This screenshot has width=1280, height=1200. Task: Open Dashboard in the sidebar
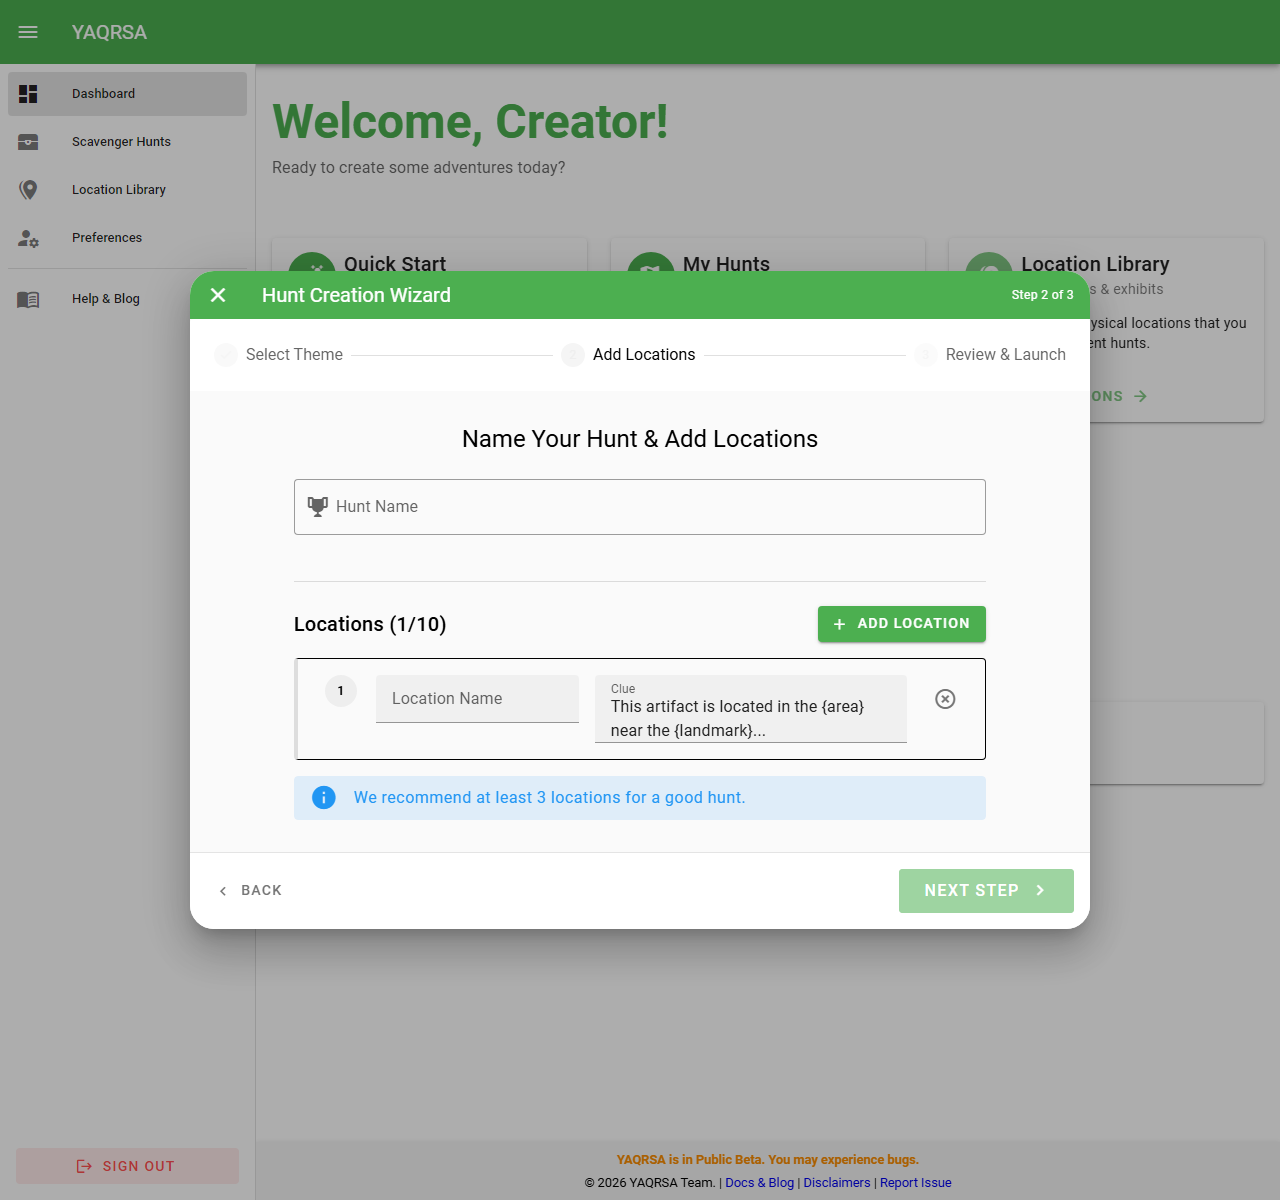click(x=128, y=94)
